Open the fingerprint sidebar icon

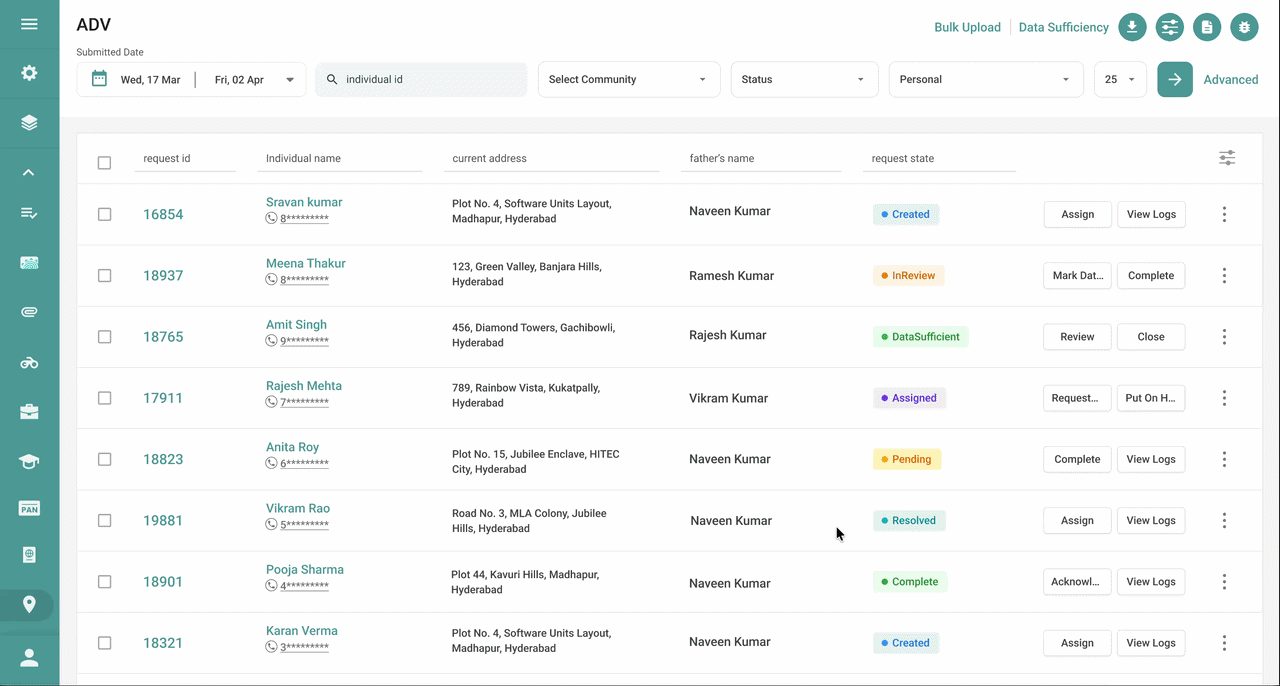pyautogui.click(x=29, y=263)
